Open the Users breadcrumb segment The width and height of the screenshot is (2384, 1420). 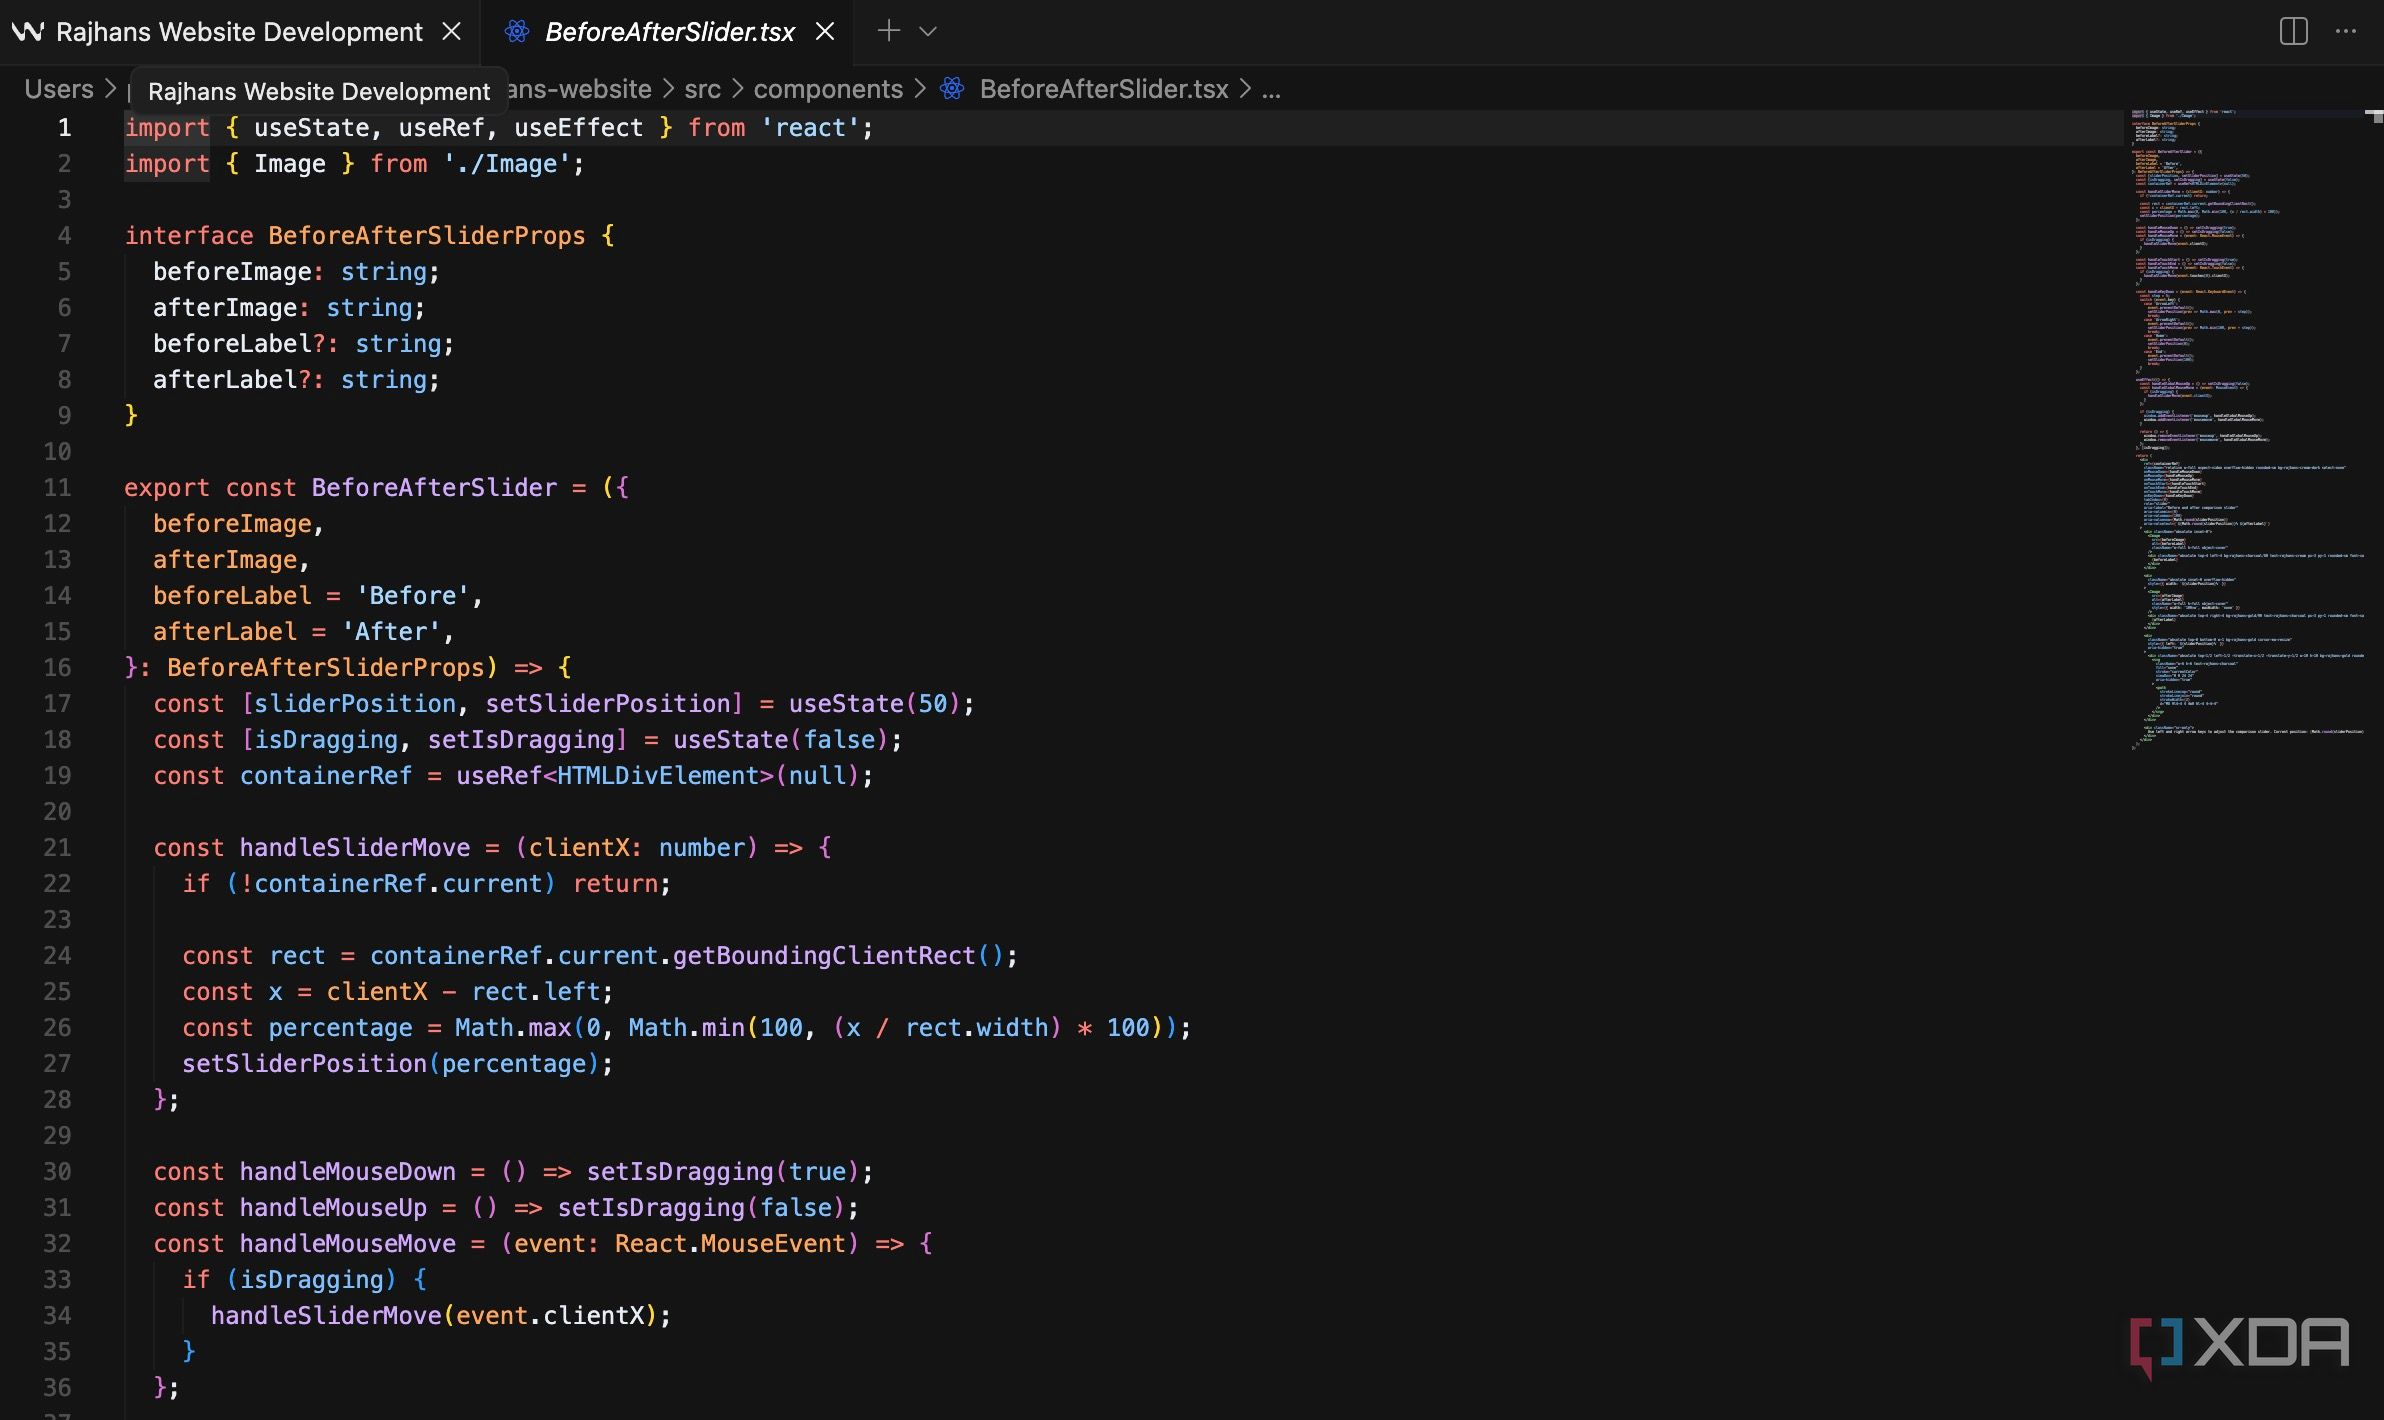coord(59,89)
